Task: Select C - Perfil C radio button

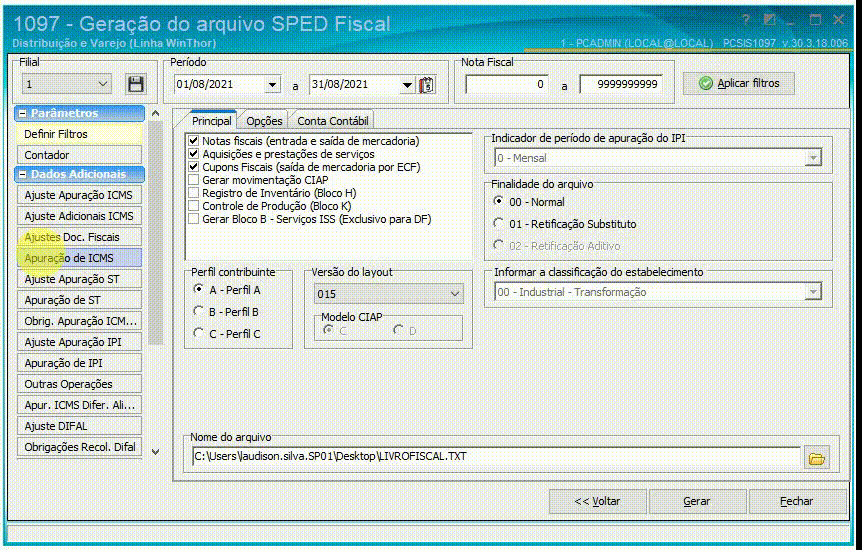Action: pyautogui.click(x=198, y=333)
